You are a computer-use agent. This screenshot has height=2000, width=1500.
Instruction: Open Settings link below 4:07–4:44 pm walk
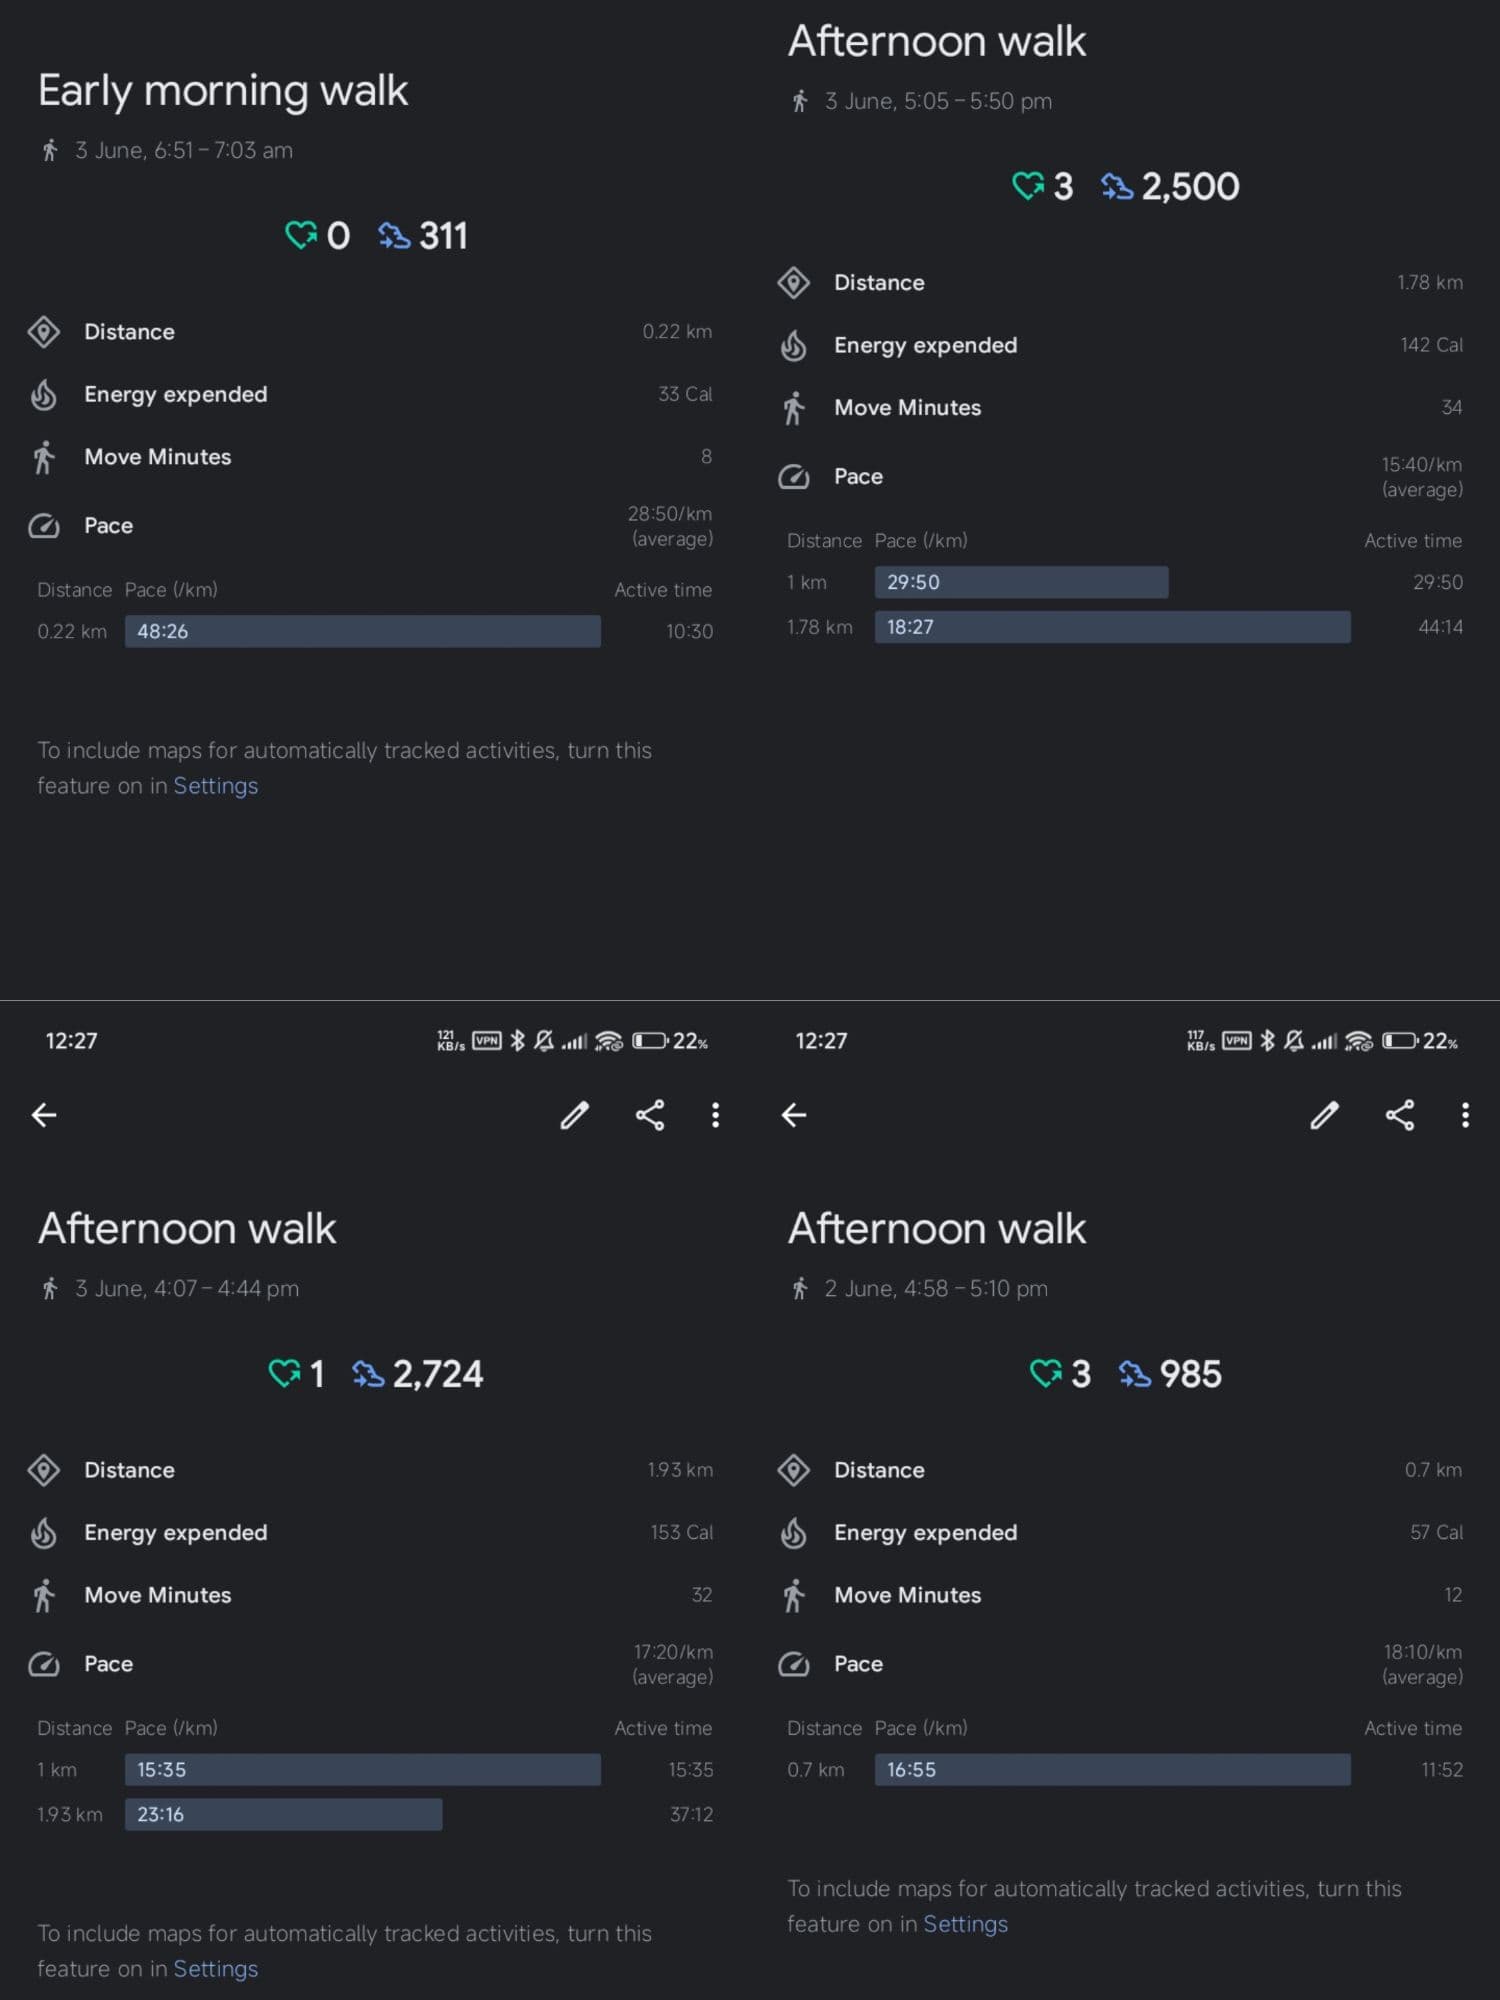[x=216, y=1969]
